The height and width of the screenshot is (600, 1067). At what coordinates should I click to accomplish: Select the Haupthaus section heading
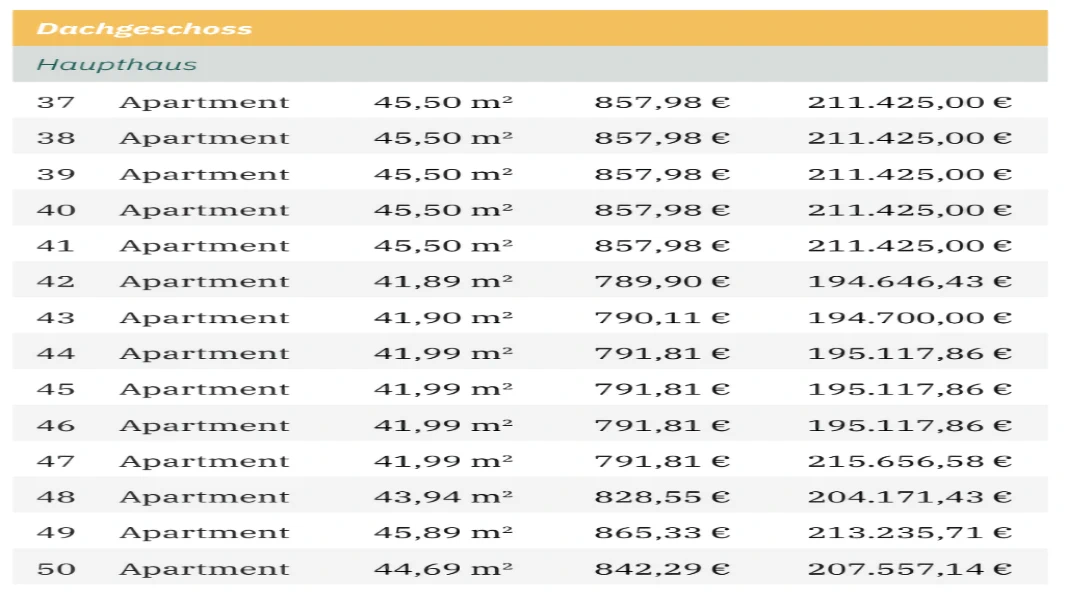tap(117, 65)
